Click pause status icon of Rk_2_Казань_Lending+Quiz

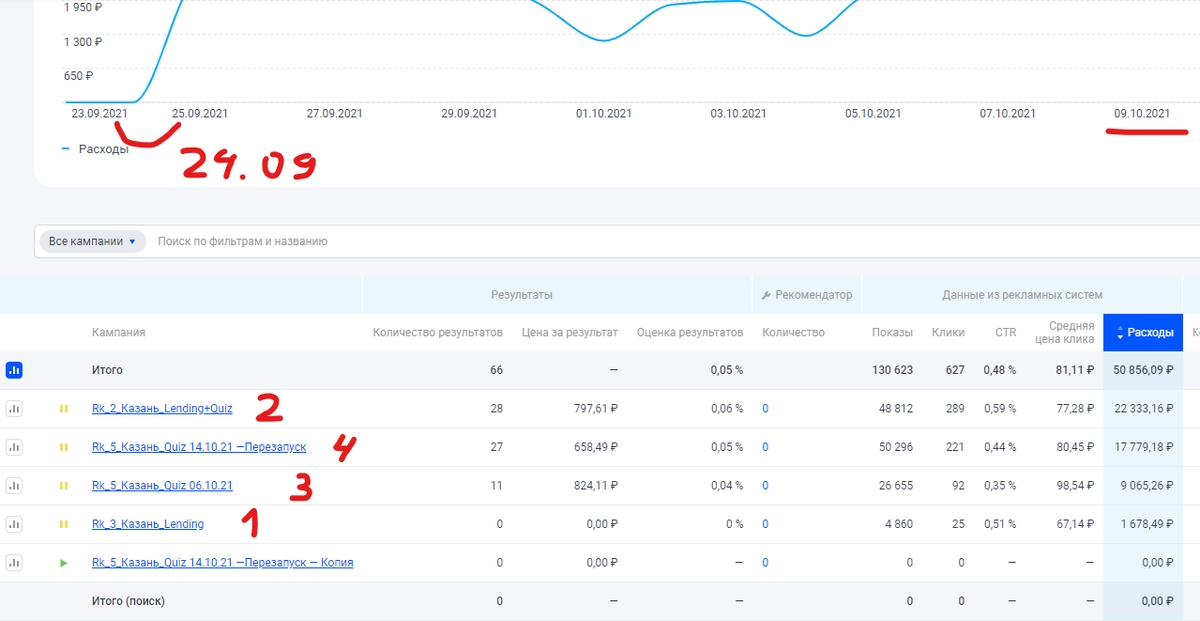(x=64, y=409)
